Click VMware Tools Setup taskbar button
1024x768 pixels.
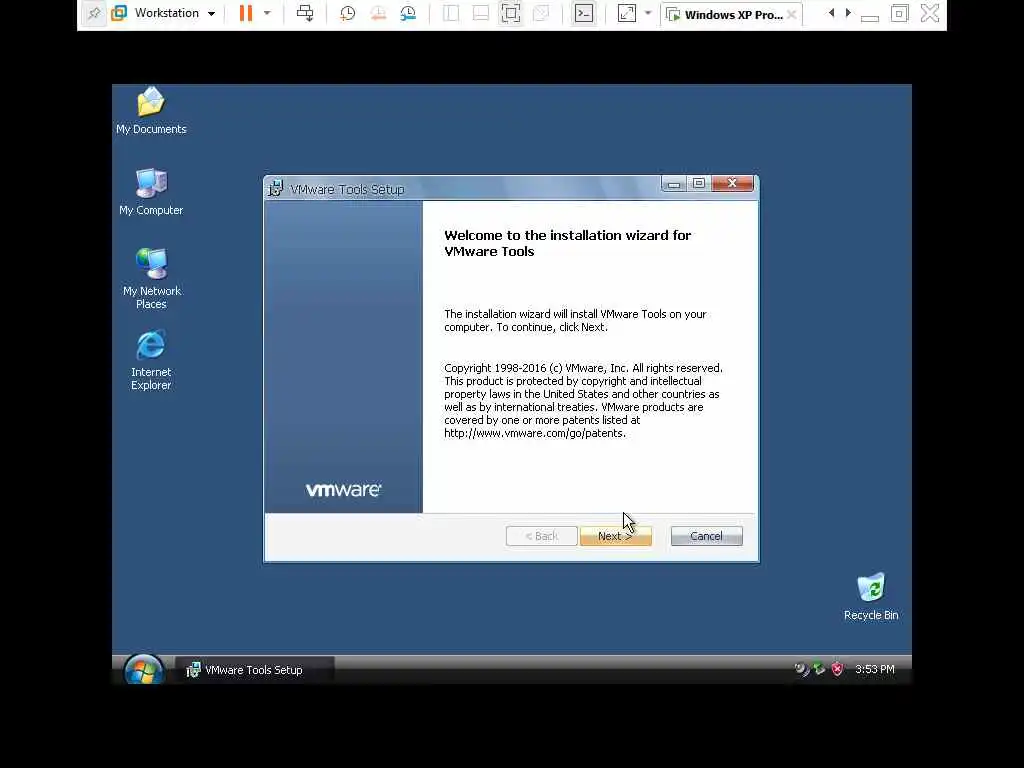(x=255, y=670)
